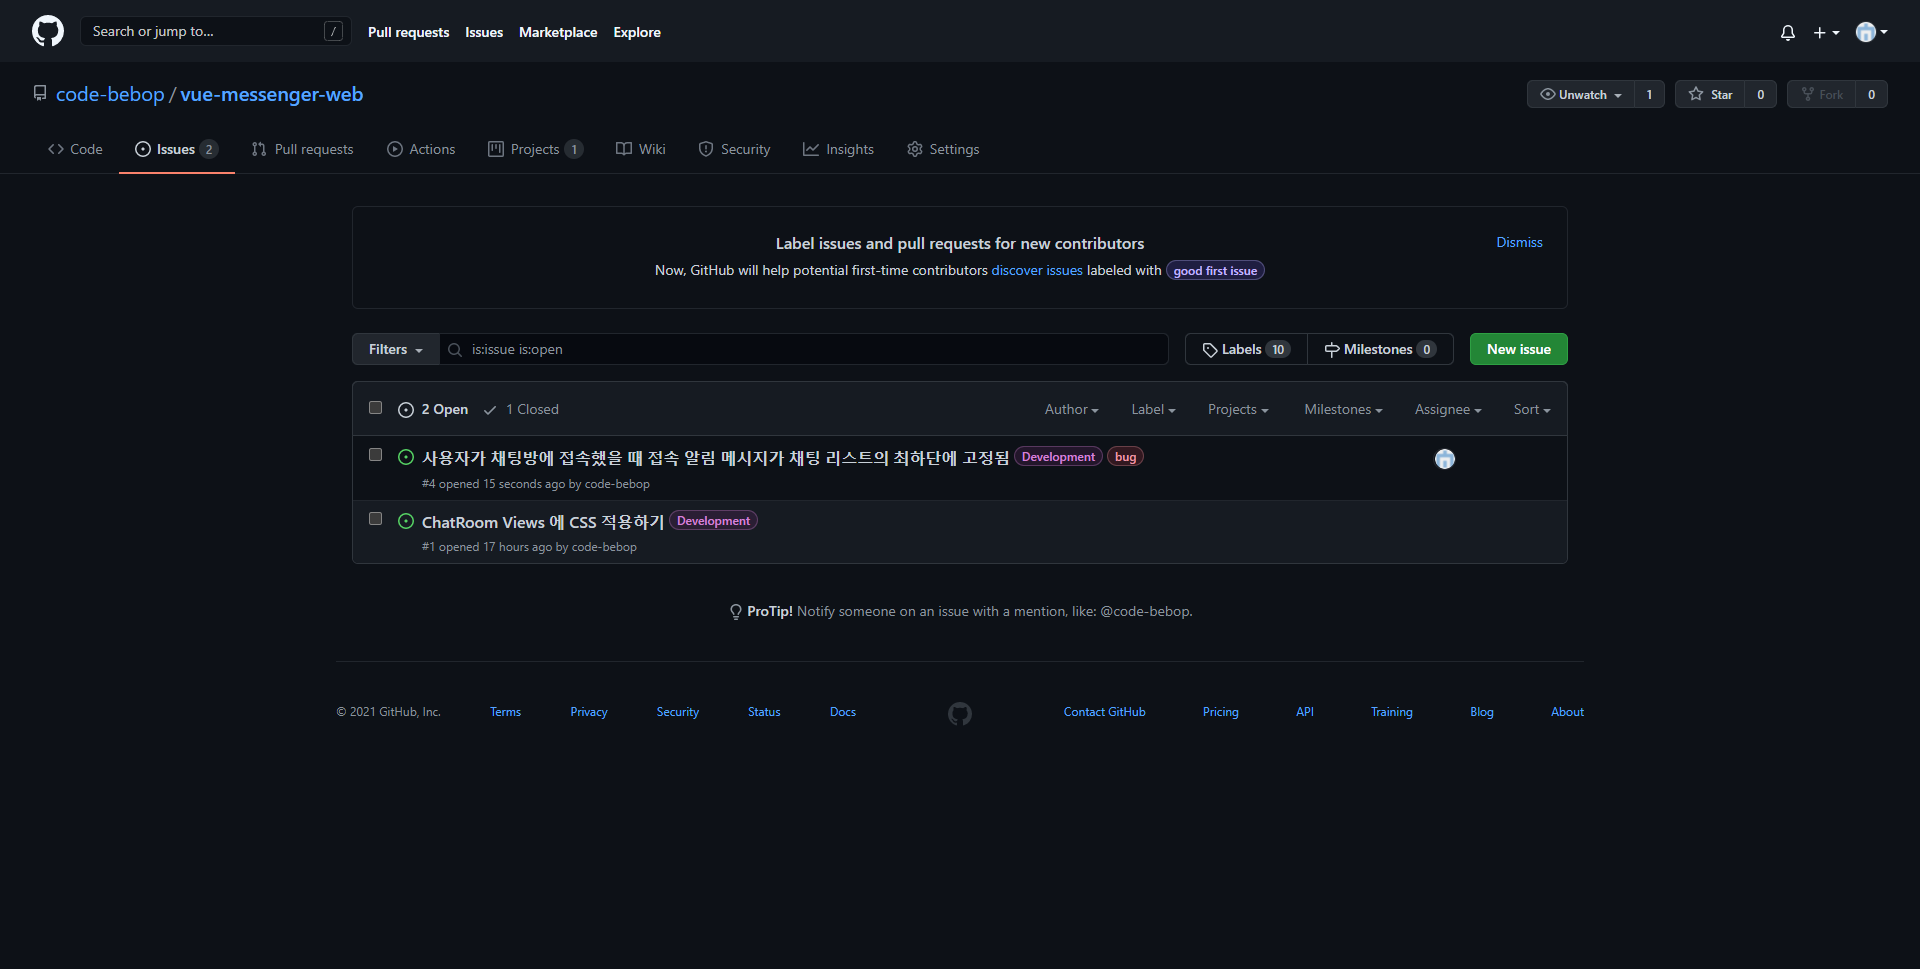
Task: Open the stargazers count 0
Action: coord(1760,94)
